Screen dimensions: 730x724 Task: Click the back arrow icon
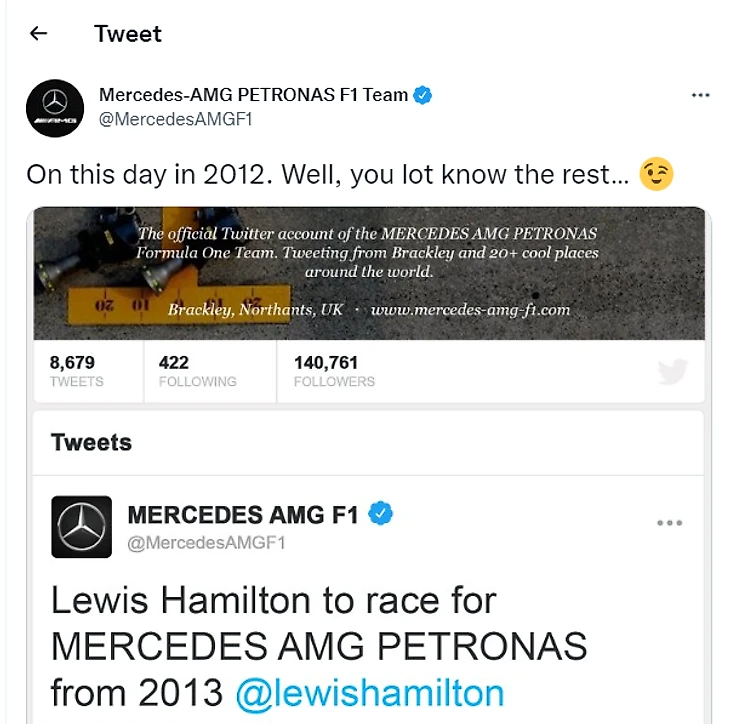(38, 34)
